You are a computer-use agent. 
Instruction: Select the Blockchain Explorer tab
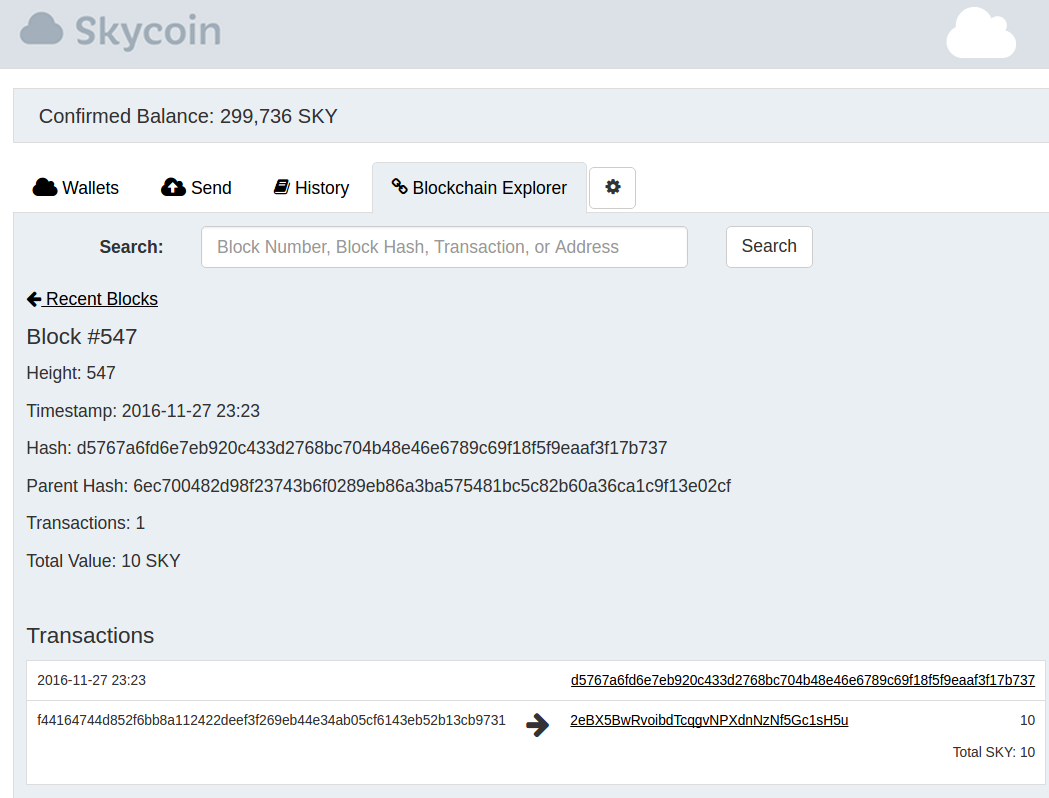coord(480,188)
